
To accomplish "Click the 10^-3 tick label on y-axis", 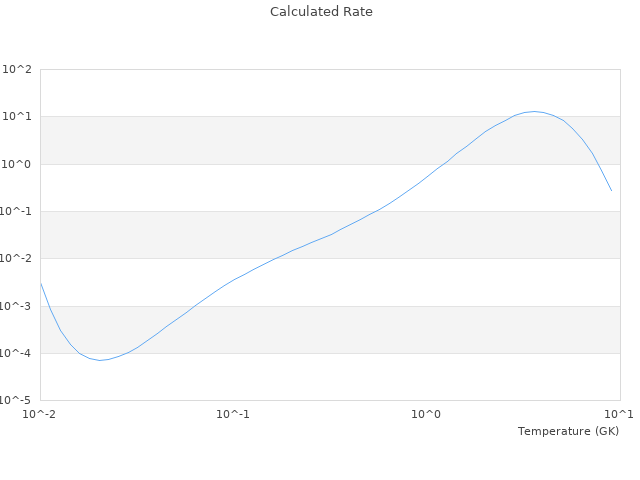I will click(16, 306).
